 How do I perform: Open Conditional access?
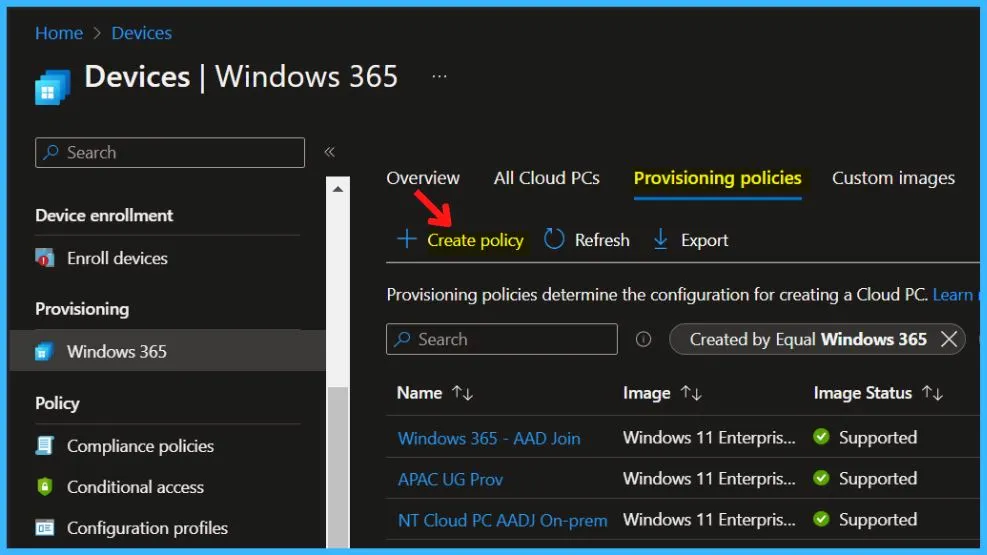135,486
